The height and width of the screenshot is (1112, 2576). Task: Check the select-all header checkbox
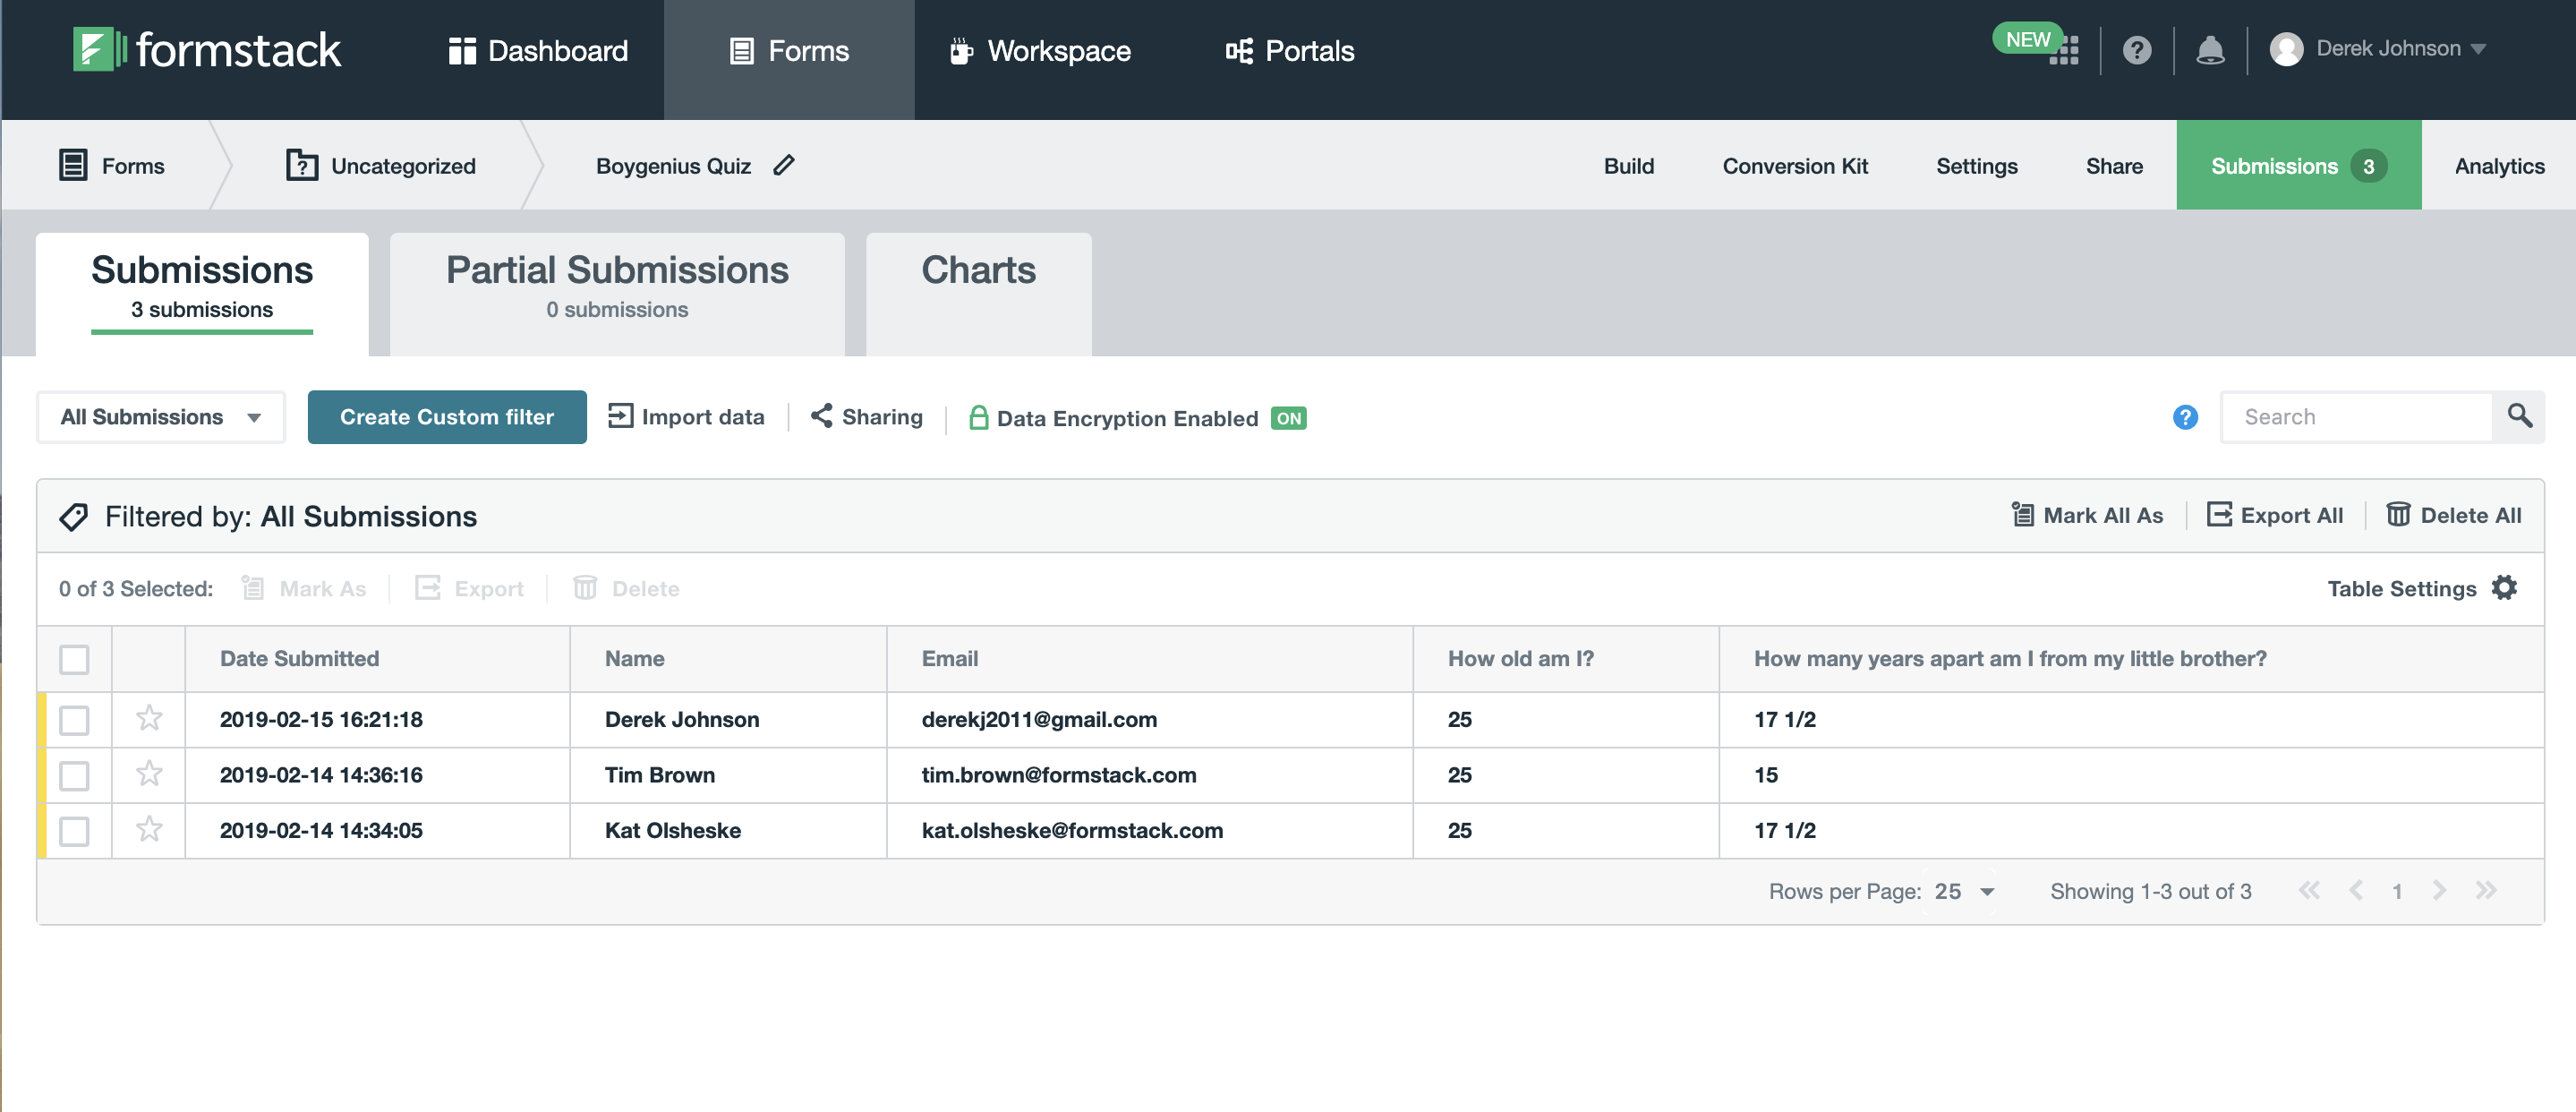click(74, 659)
